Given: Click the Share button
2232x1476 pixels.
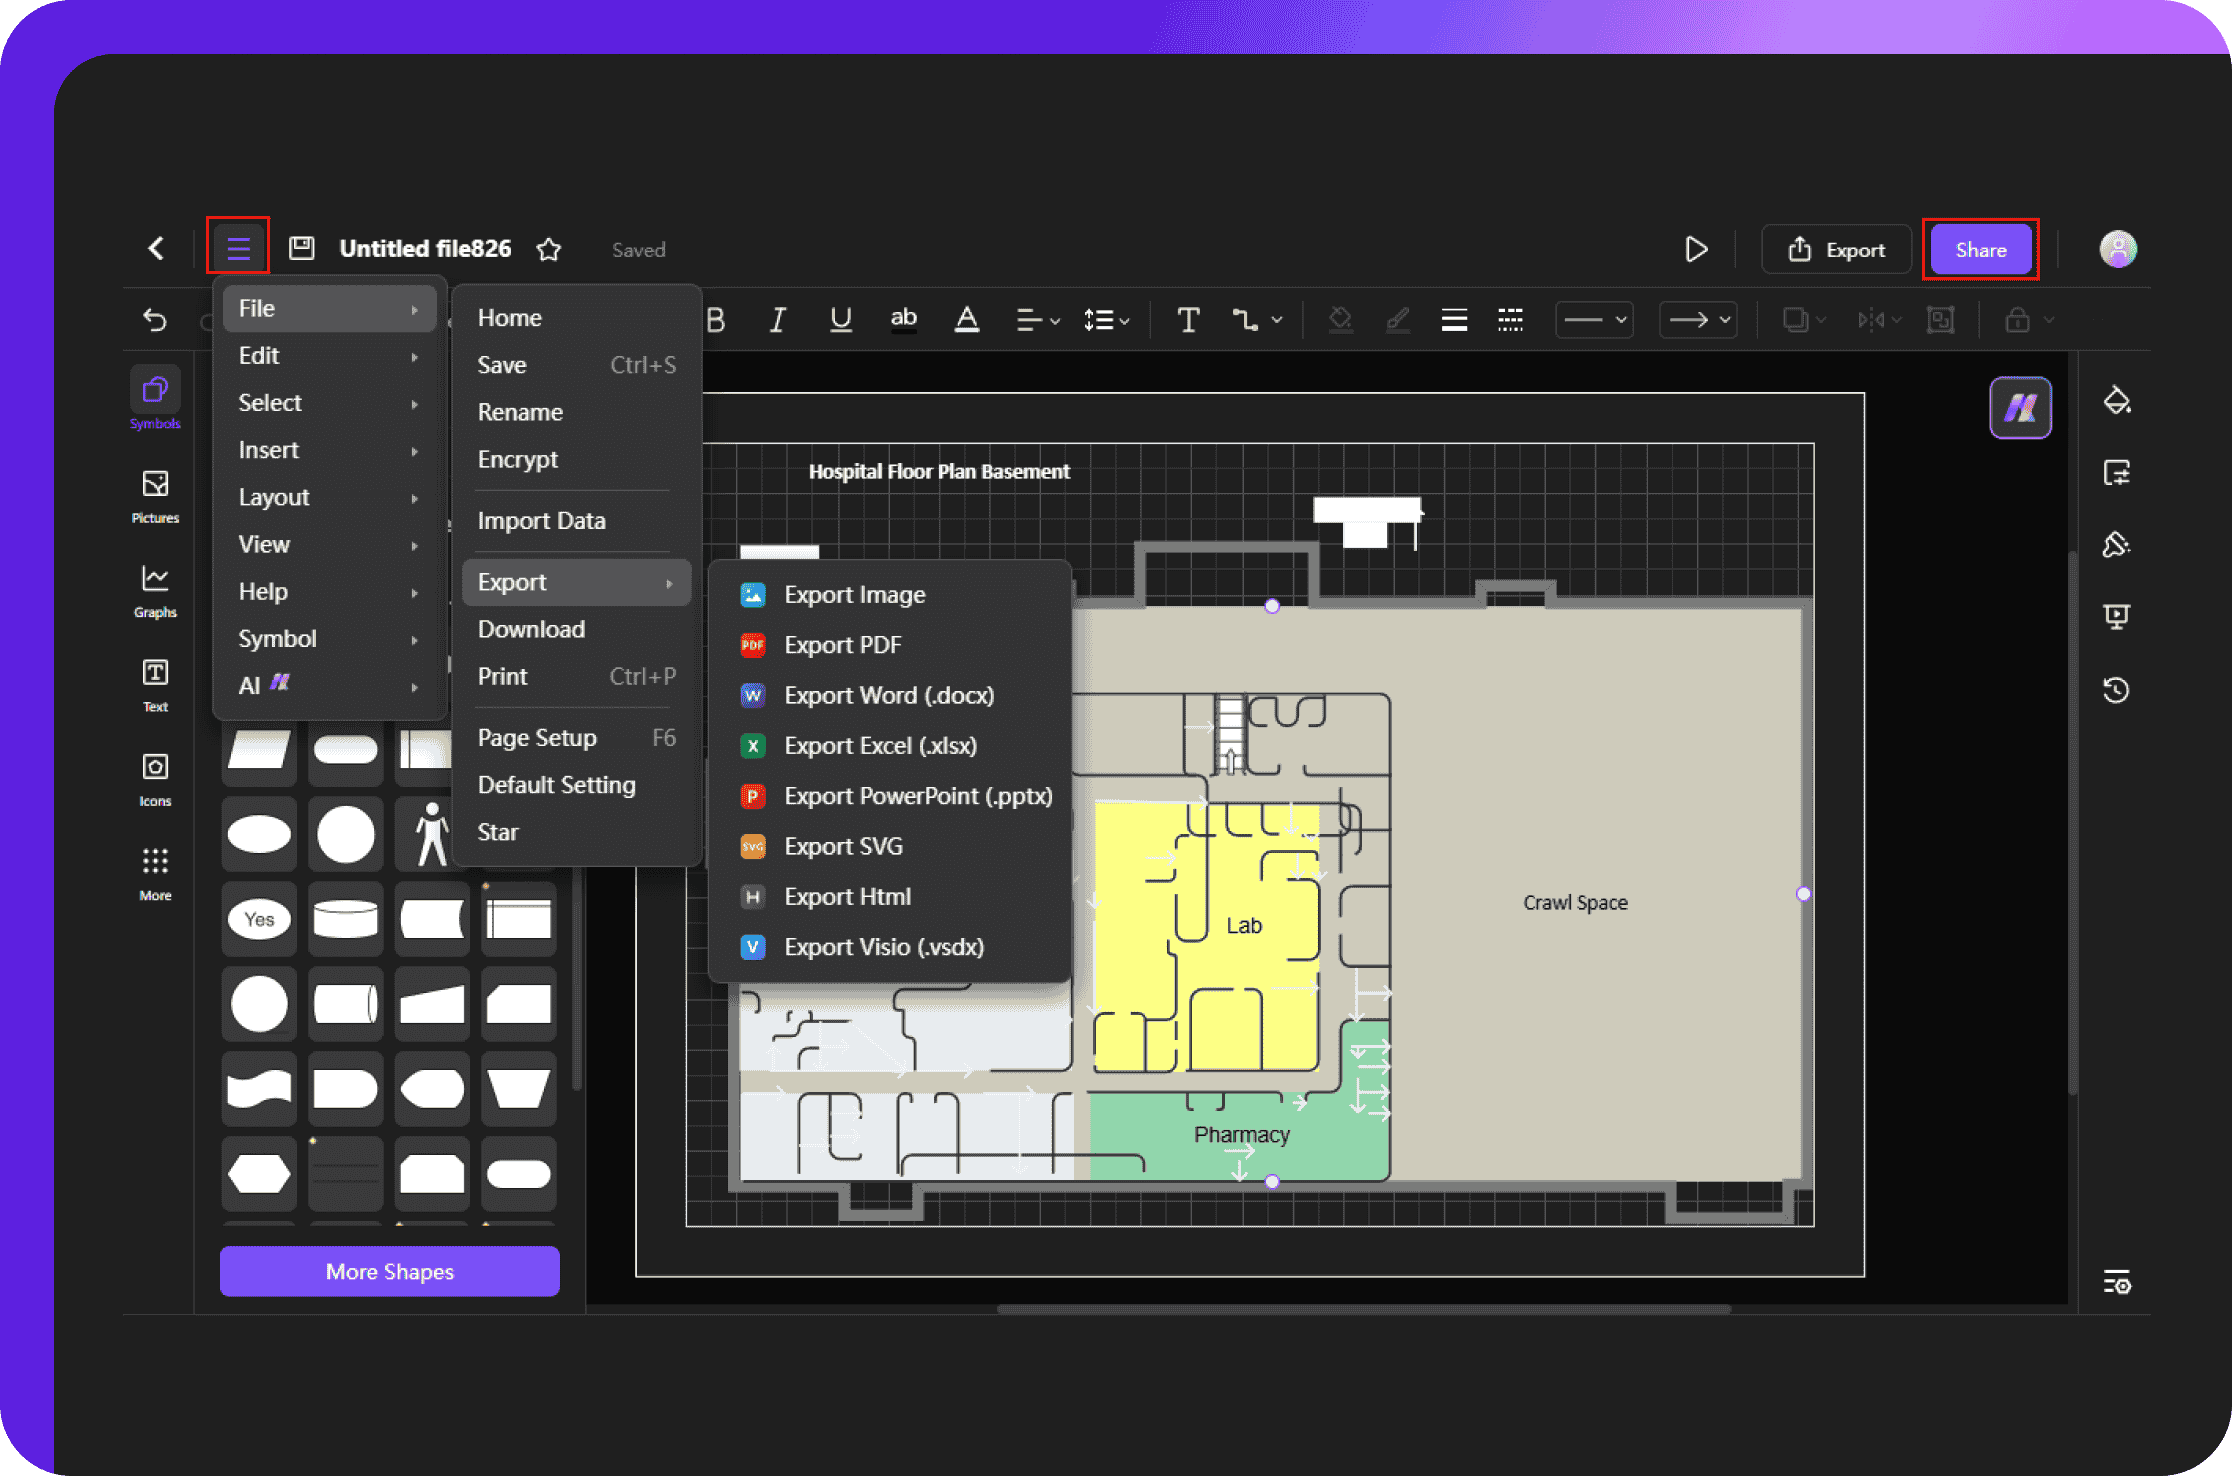Looking at the screenshot, I should coord(1978,249).
